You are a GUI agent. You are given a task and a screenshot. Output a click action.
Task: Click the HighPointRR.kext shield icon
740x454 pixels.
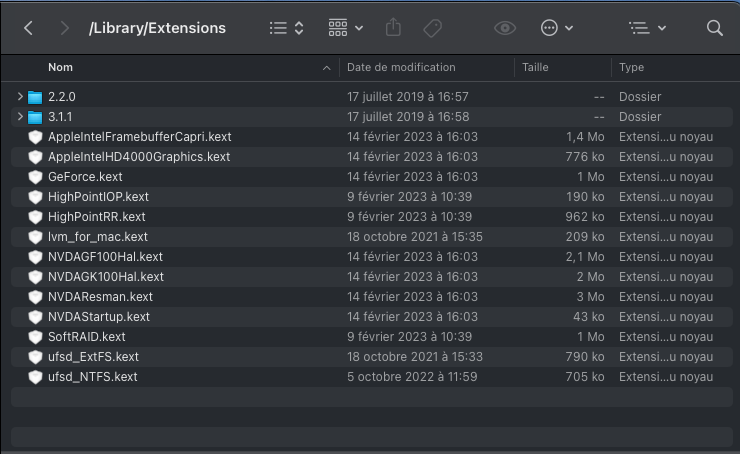point(35,217)
